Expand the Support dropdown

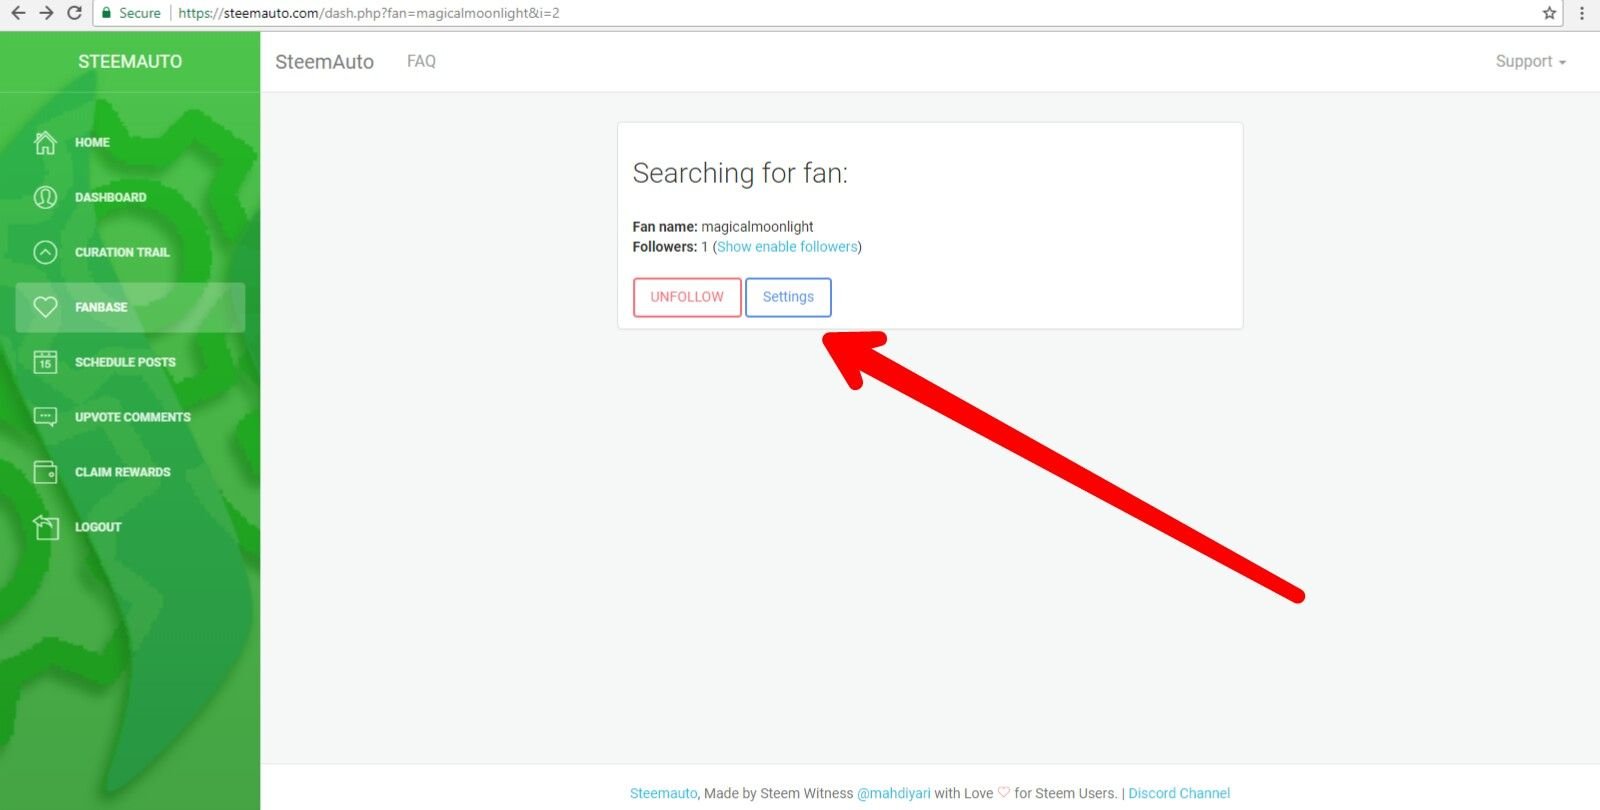point(1530,61)
